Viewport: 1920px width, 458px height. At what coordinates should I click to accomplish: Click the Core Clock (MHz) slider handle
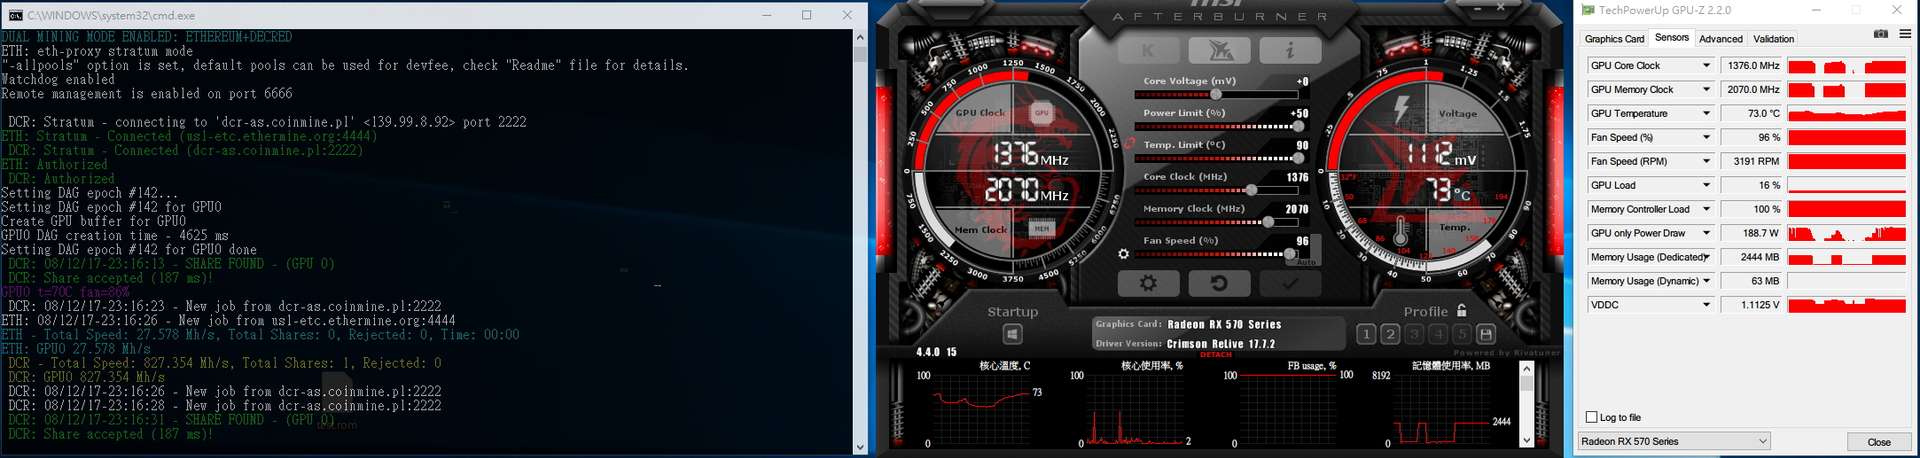(1251, 190)
